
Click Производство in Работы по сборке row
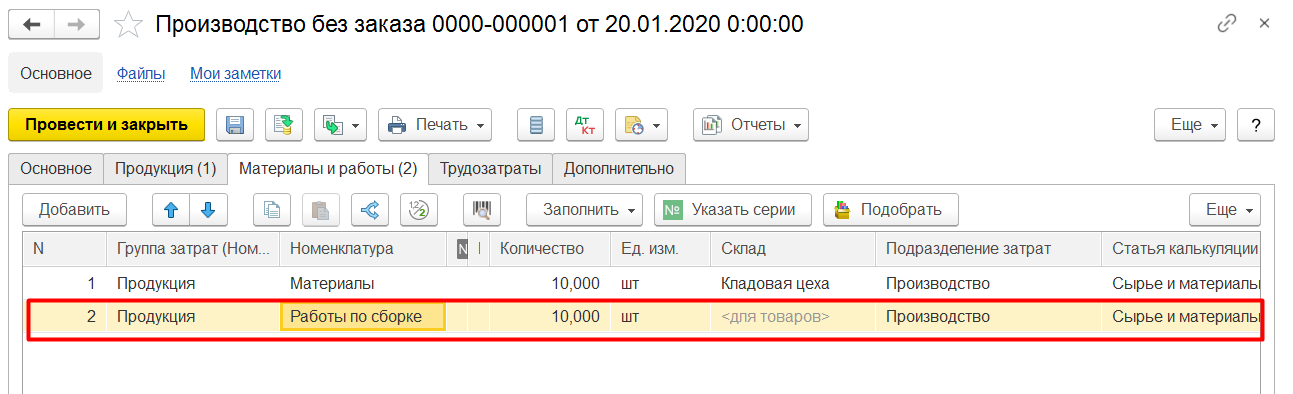point(988,317)
